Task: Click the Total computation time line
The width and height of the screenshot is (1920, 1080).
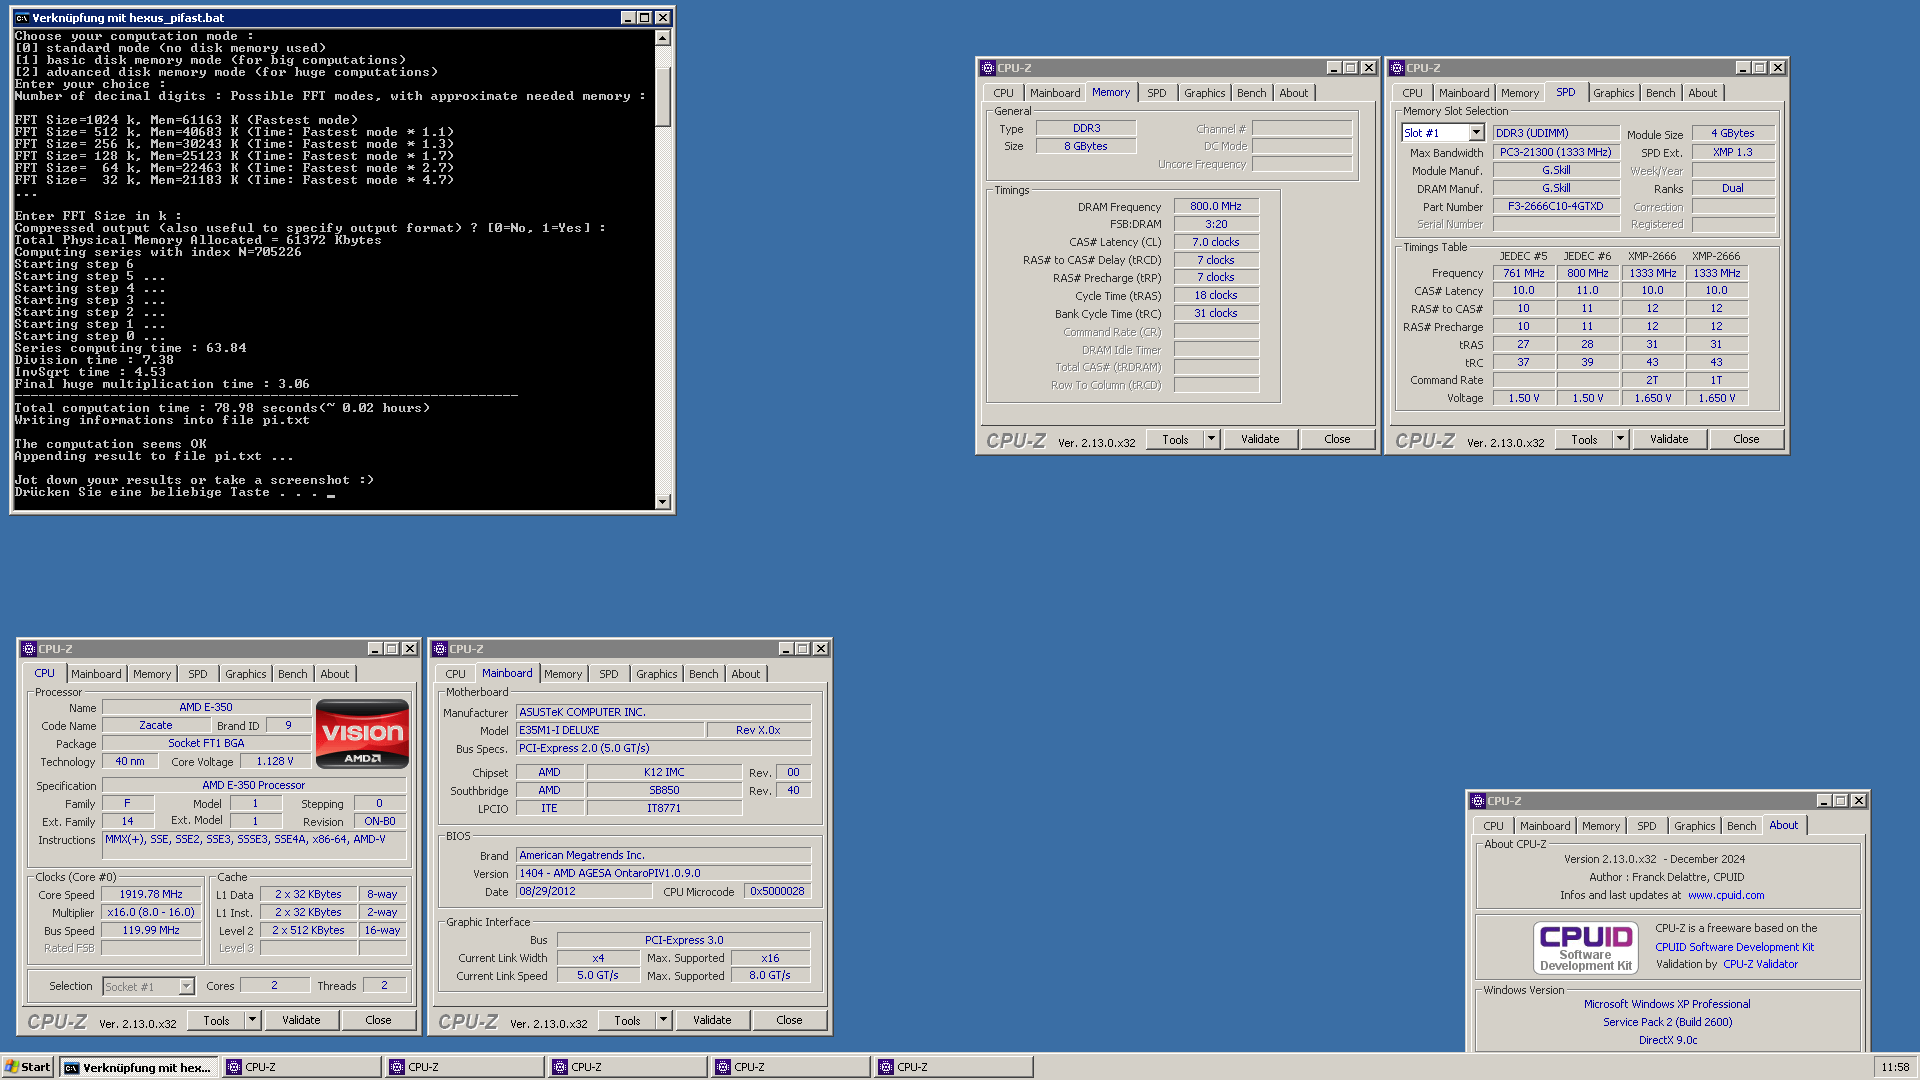Action: 222,408
